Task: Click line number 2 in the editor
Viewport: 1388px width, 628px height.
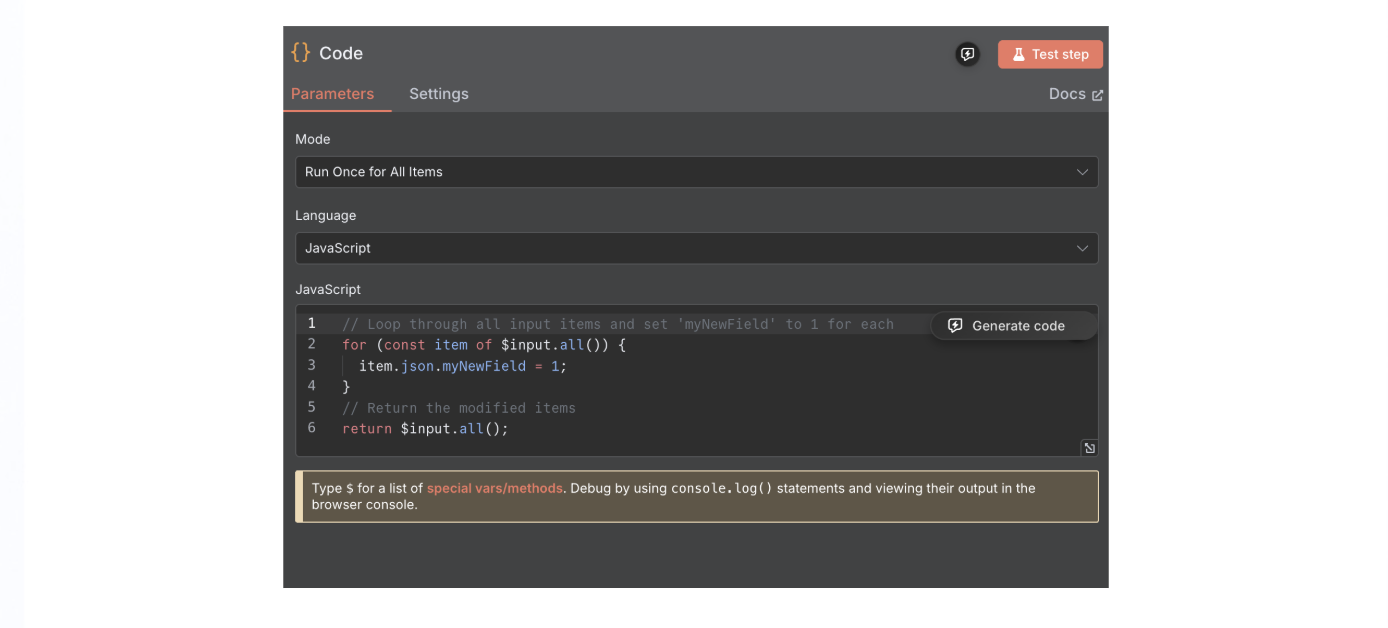Action: point(312,344)
